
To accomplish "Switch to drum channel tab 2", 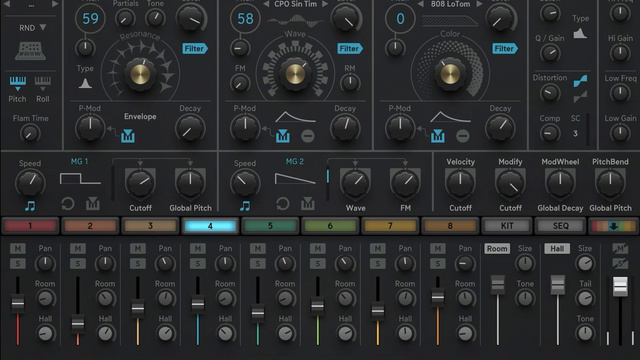I will click(x=90, y=226).
